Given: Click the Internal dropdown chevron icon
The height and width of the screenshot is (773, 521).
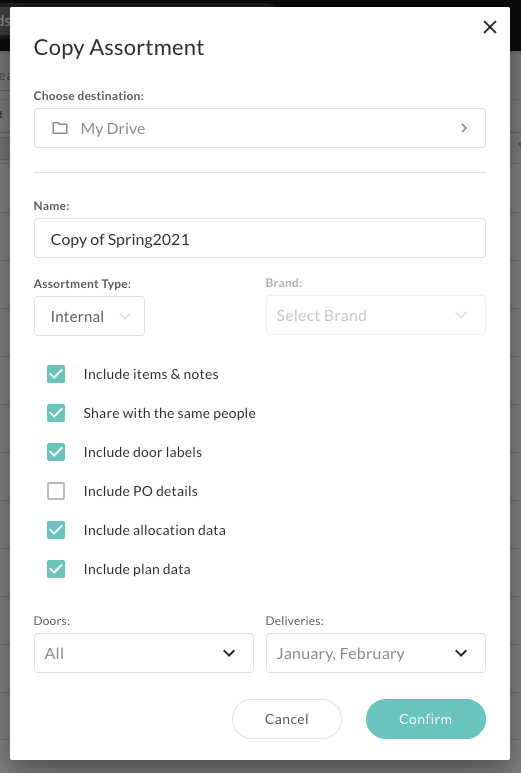Looking at the screenshot, I should (x=125, y=316).
